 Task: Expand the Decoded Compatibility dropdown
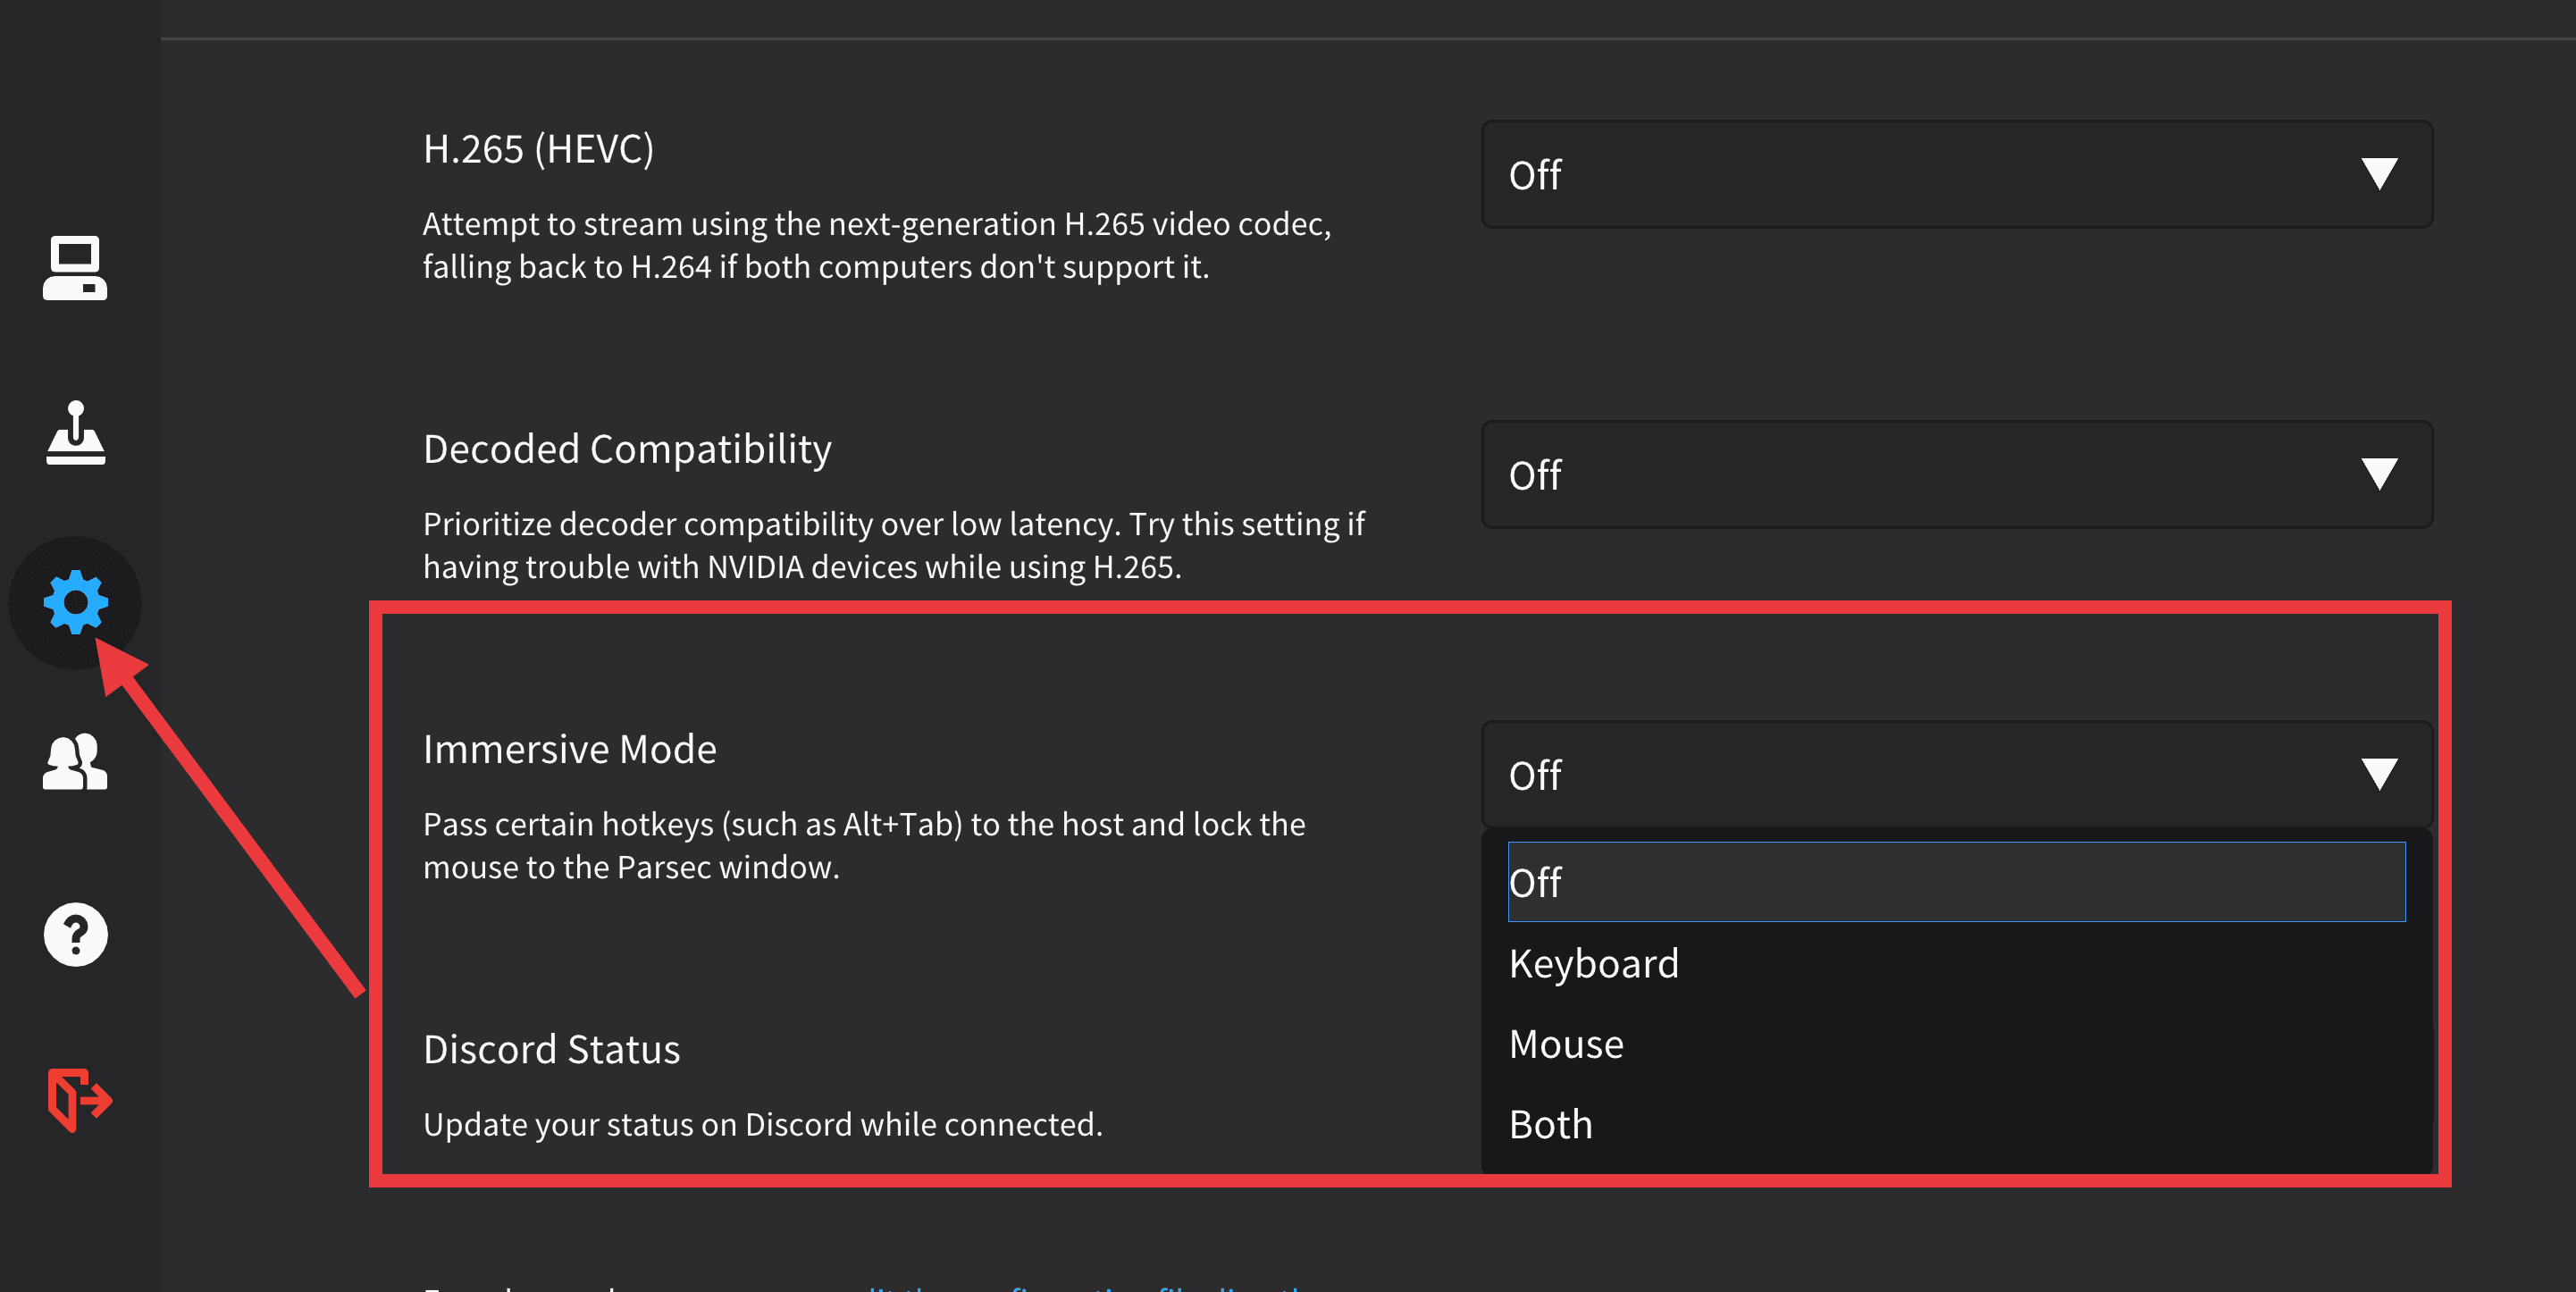(1955, 475)
